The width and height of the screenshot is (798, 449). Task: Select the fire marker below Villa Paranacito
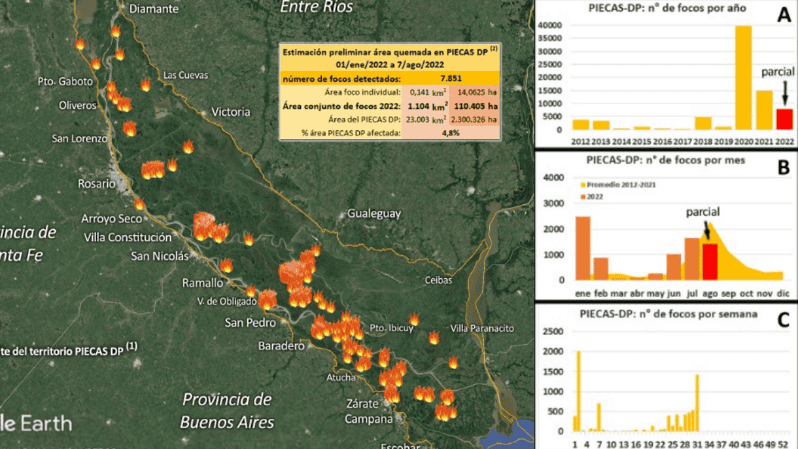click(454, 363)
